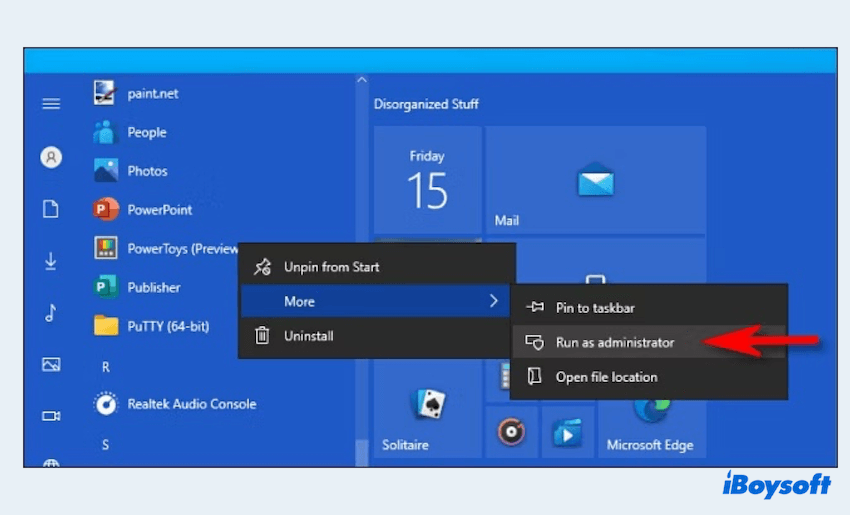The height and width of the screenshot is (515, 850).
Task: Open Downloads from the Start sidebar
Action: (x=51, y=261)
